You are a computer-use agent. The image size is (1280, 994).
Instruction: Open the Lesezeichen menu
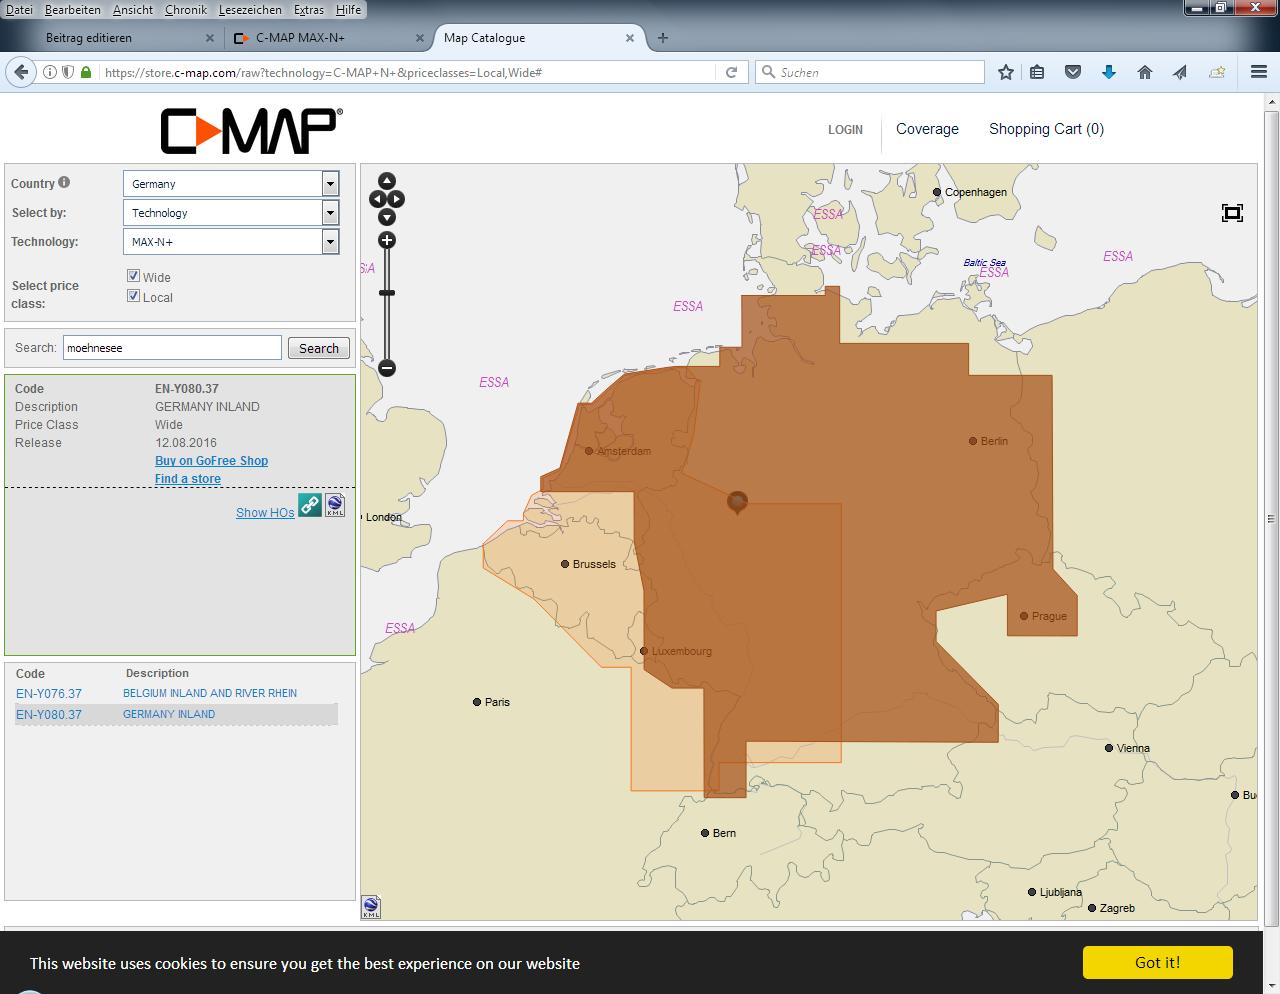tap(250, 9)
